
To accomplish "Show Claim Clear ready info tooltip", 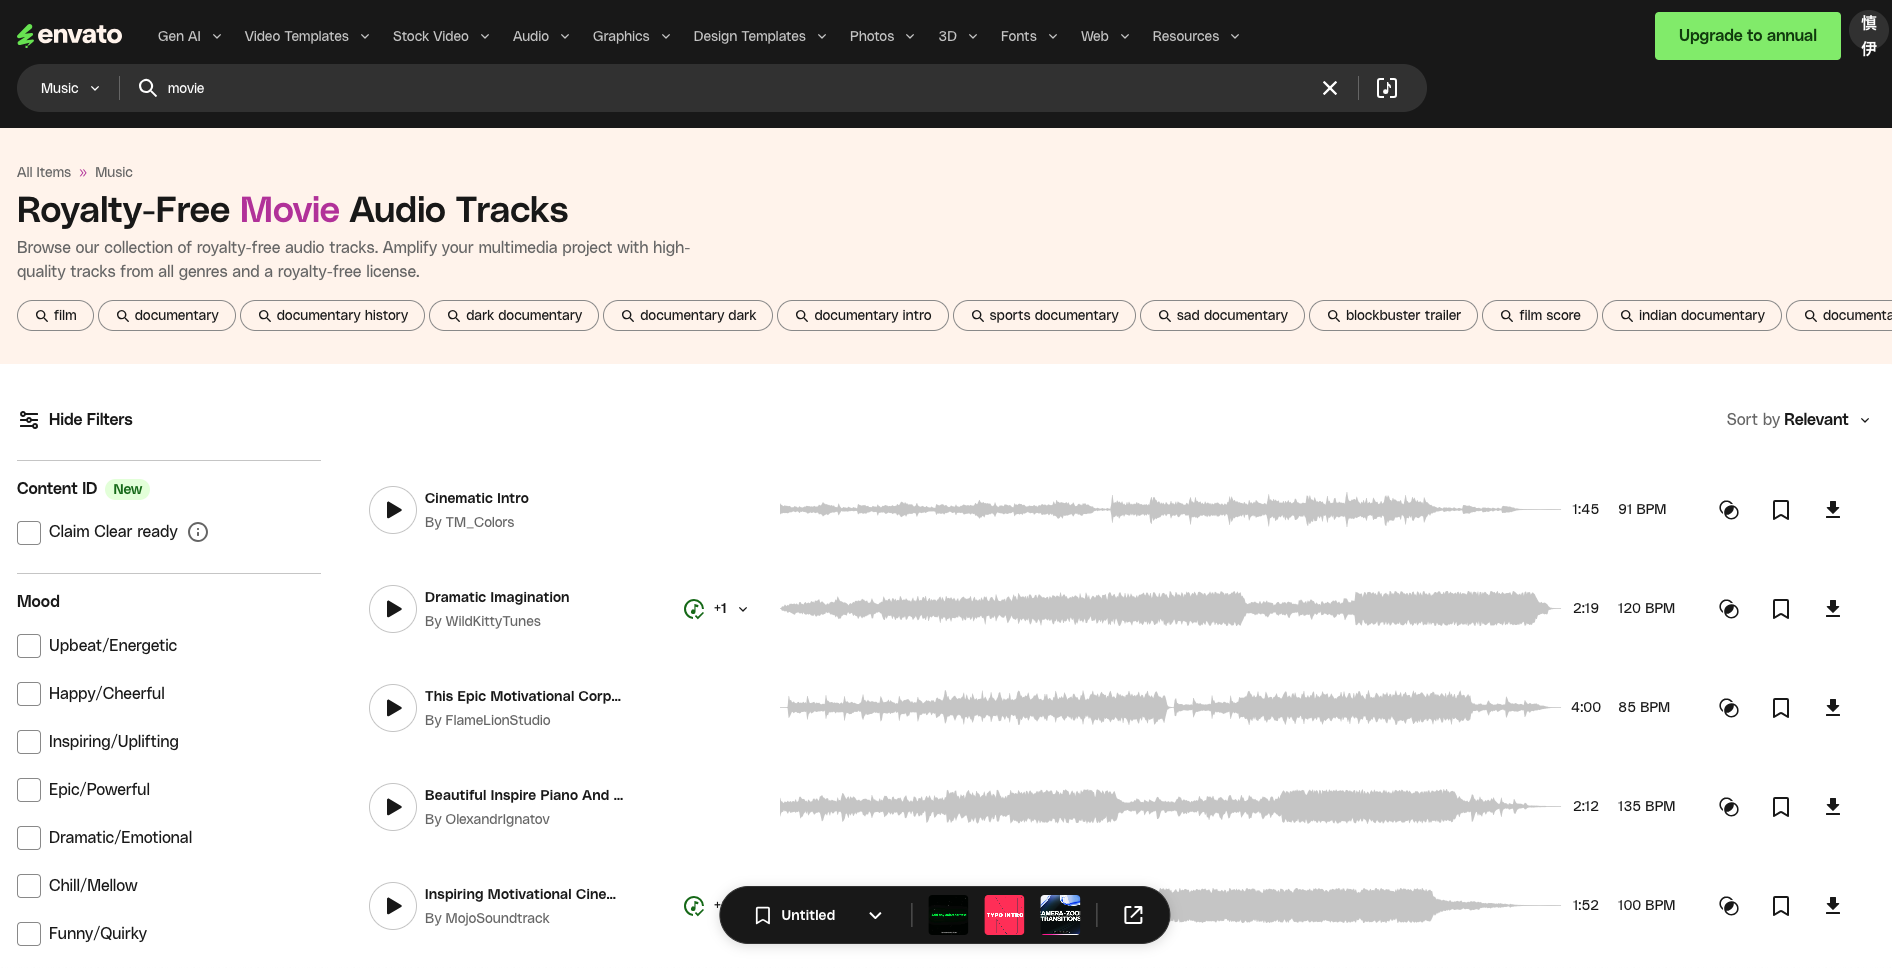I will [x=198, y=532].
